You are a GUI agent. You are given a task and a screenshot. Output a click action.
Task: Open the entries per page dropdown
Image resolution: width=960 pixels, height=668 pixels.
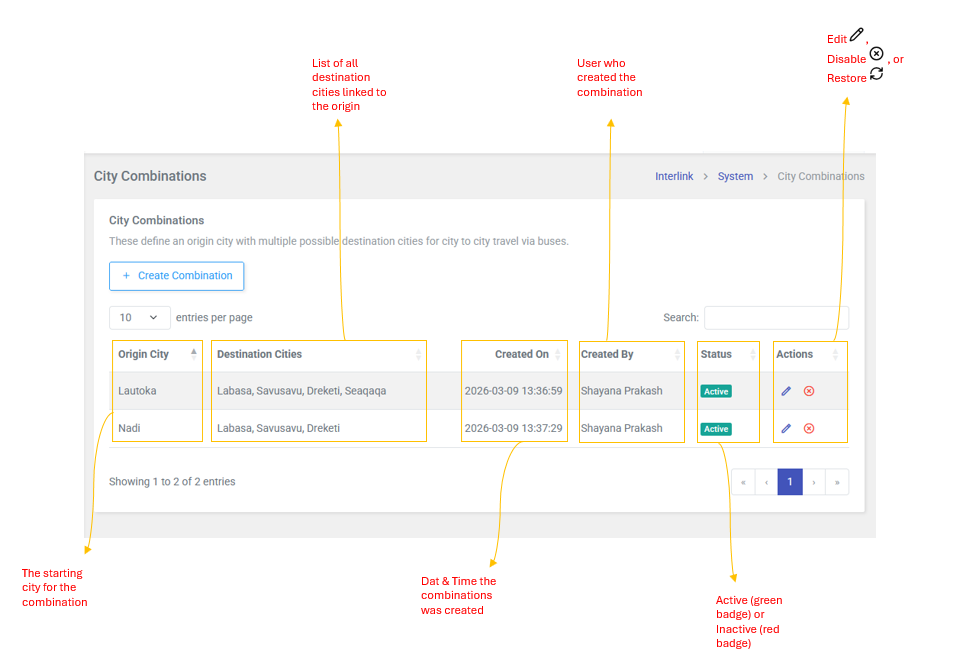click(x=139, y=317)
